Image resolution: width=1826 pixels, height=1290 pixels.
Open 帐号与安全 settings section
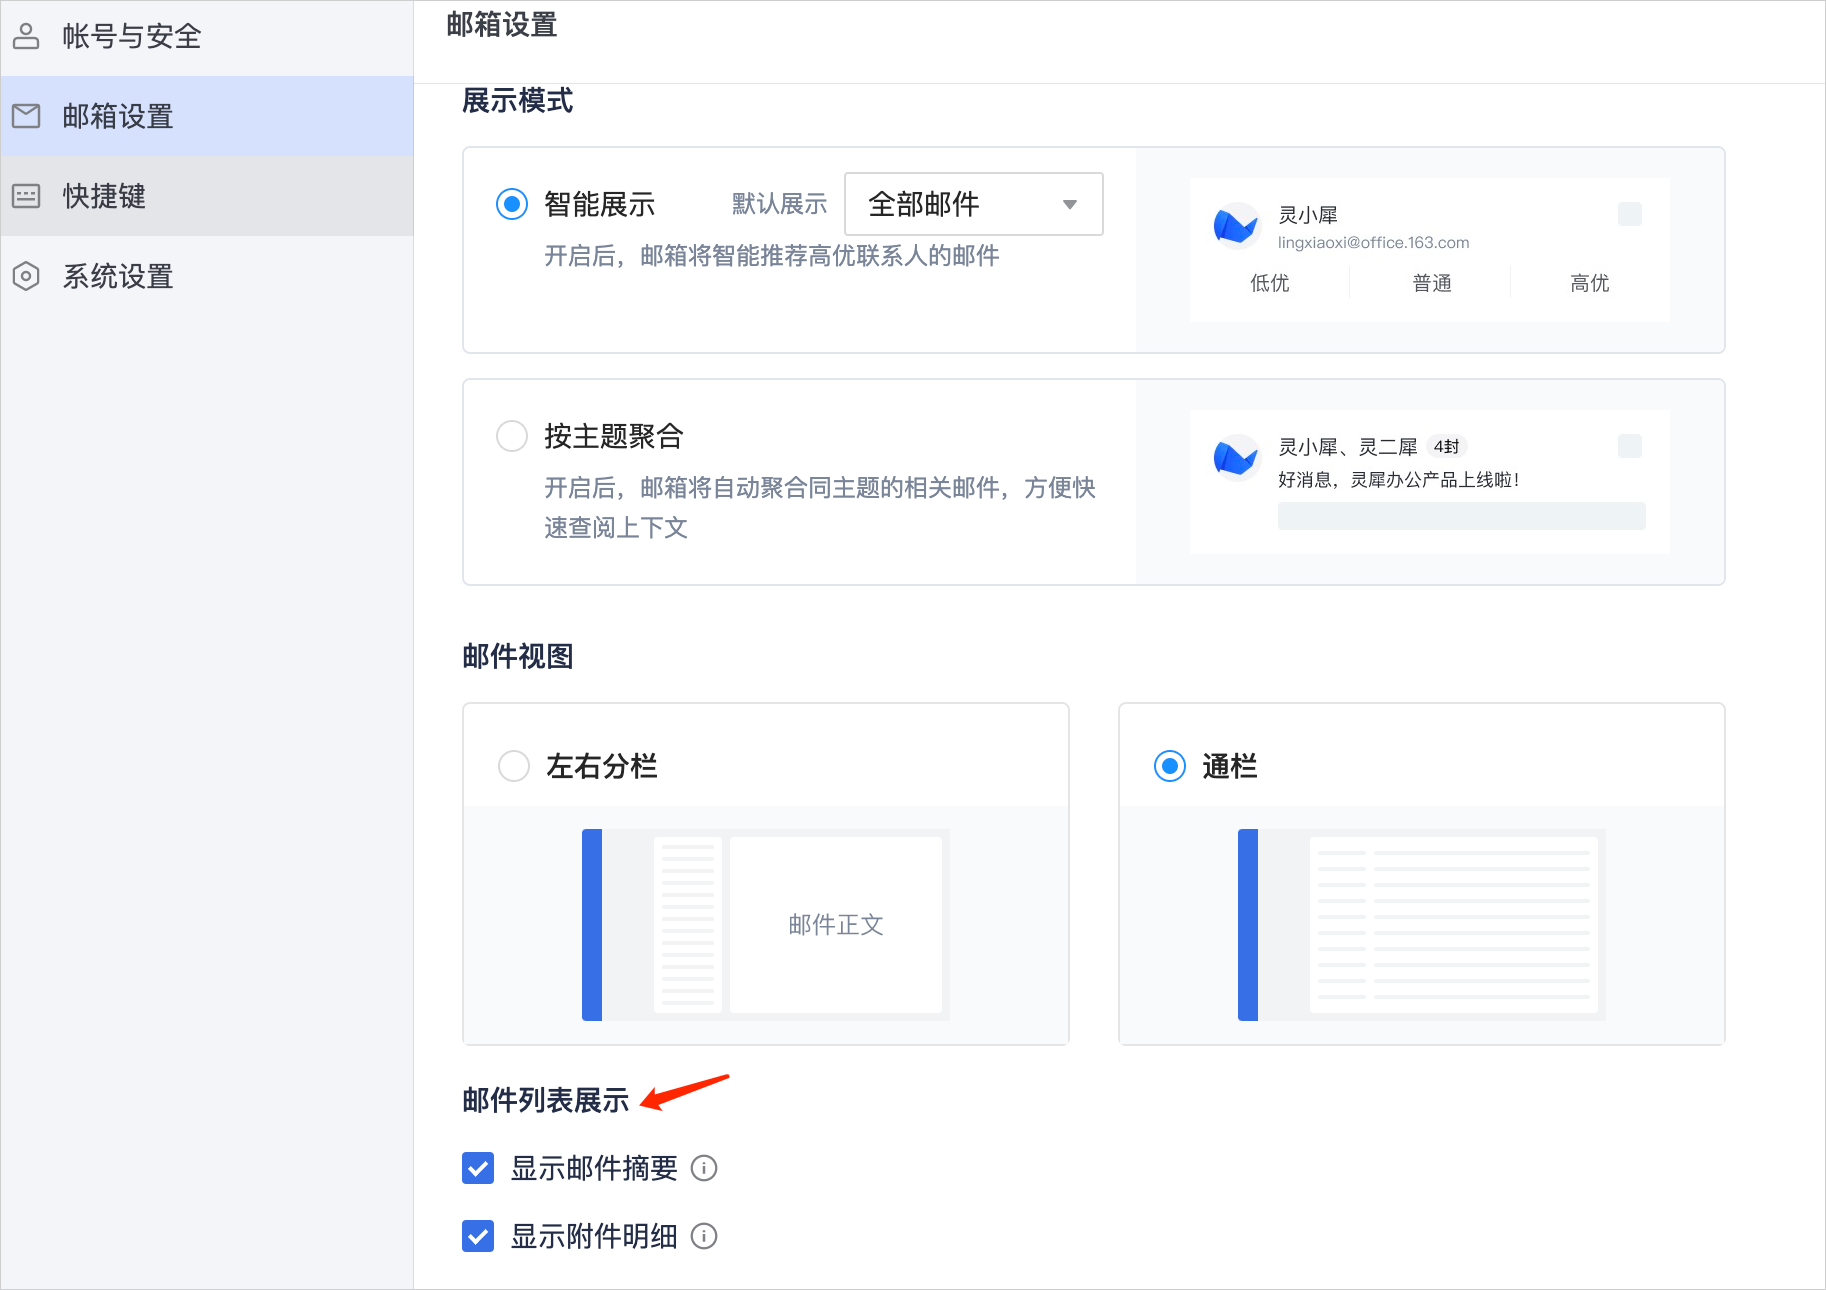pyautogui.click(x=207, y=36)
